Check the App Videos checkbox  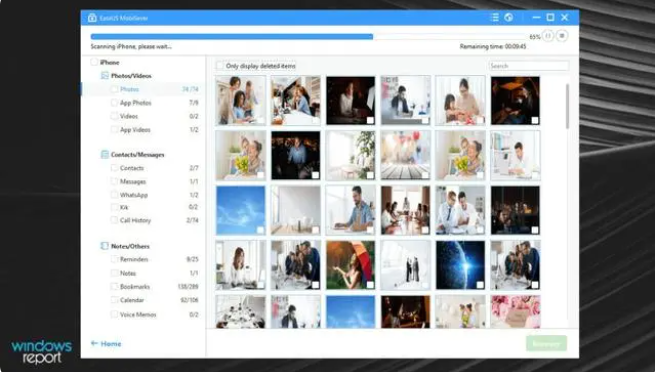pyautogui.click(x=114, y=129)
